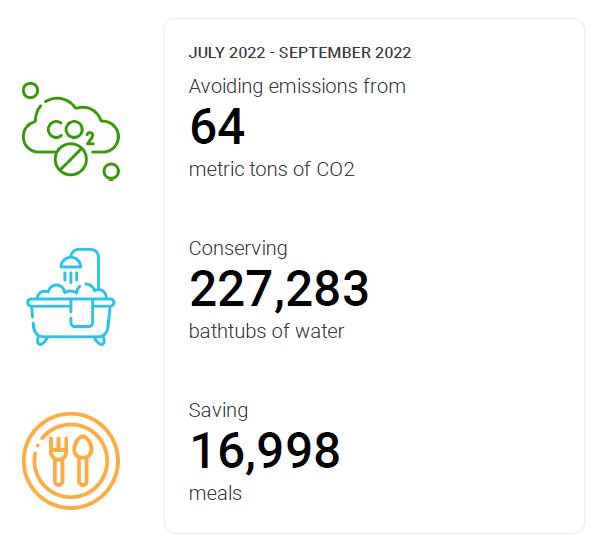Click the 16,998 figure

(264, 451)
